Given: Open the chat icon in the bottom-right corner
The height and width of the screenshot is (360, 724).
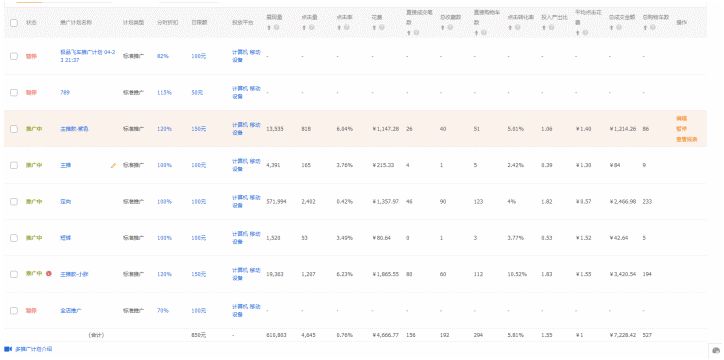Looking at the screenshot, I should 716,350.
